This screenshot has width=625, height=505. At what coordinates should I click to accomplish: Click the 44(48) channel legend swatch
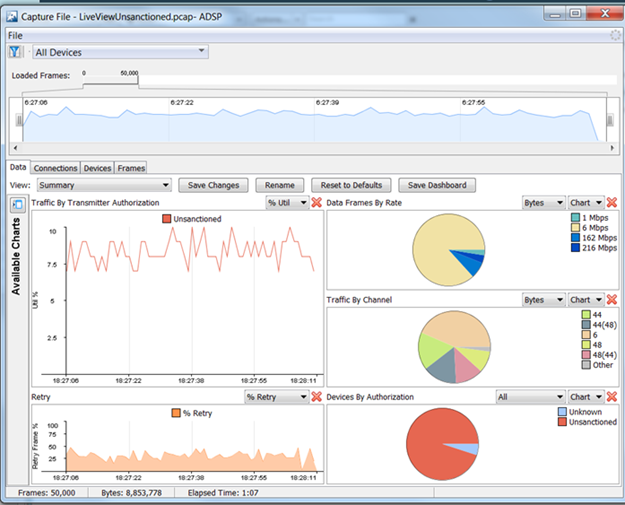(586, 324)
